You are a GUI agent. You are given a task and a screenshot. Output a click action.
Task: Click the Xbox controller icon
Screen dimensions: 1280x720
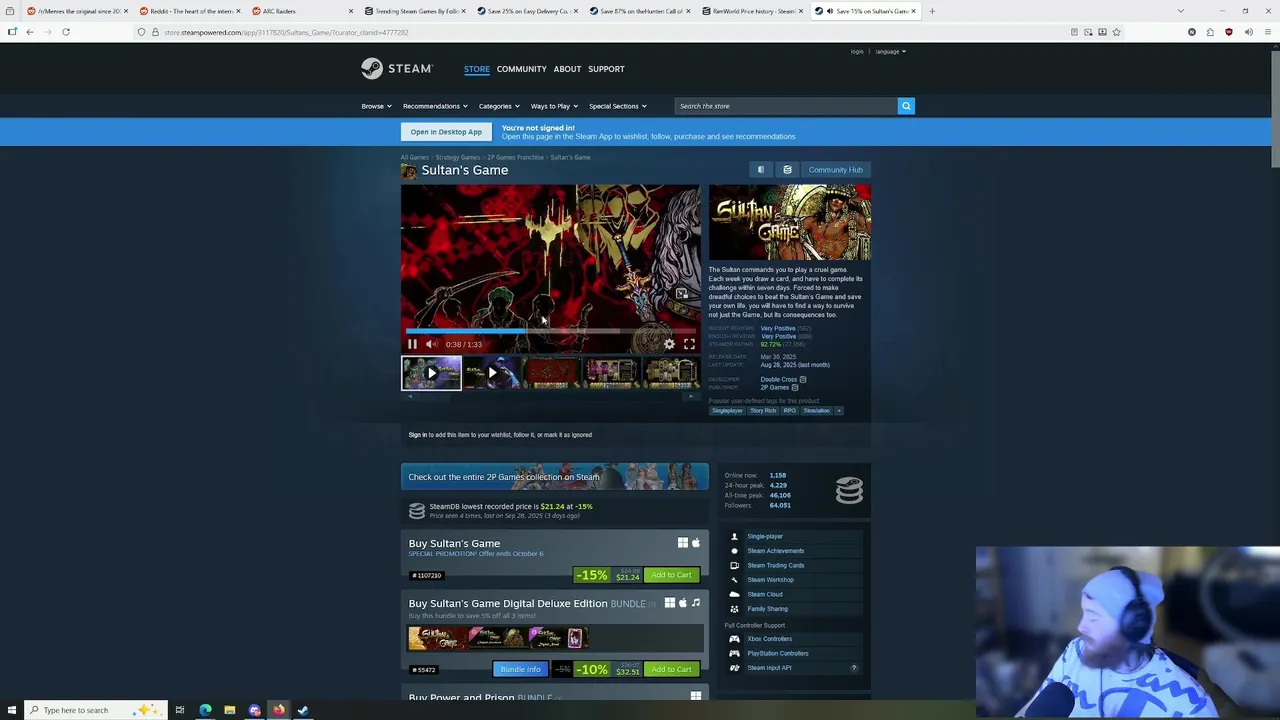[734, 639]
